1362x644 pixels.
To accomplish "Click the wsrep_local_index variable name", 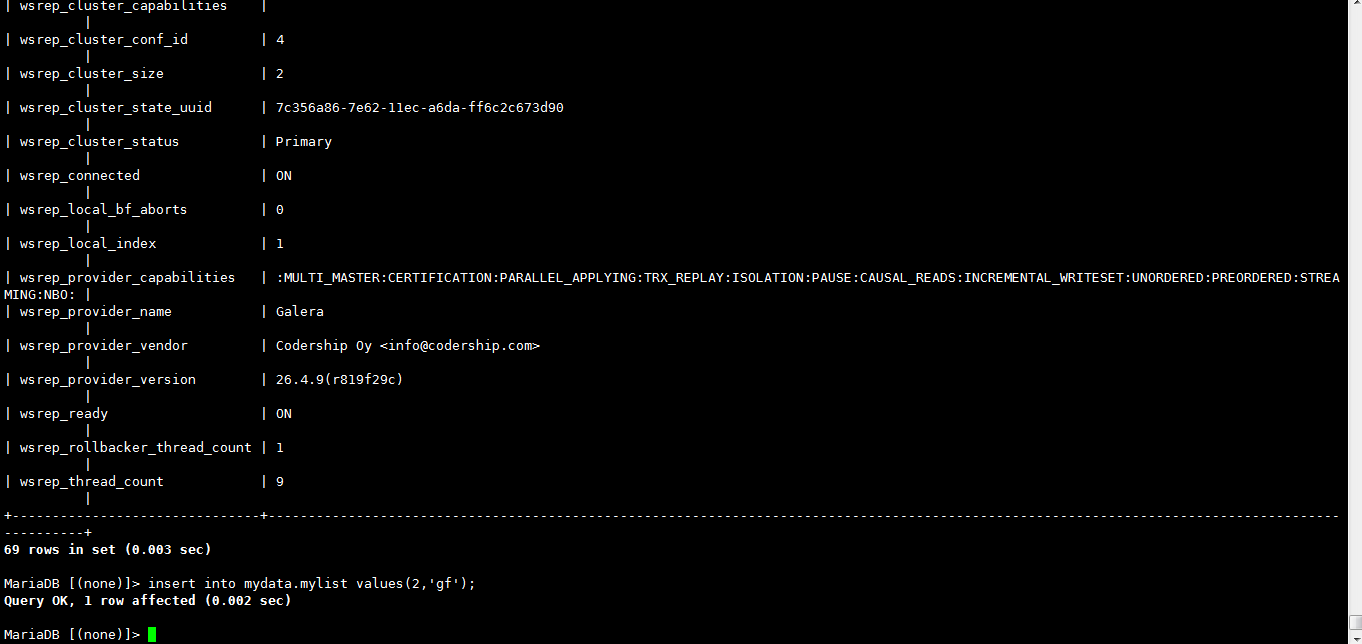I will click(87, 243).
